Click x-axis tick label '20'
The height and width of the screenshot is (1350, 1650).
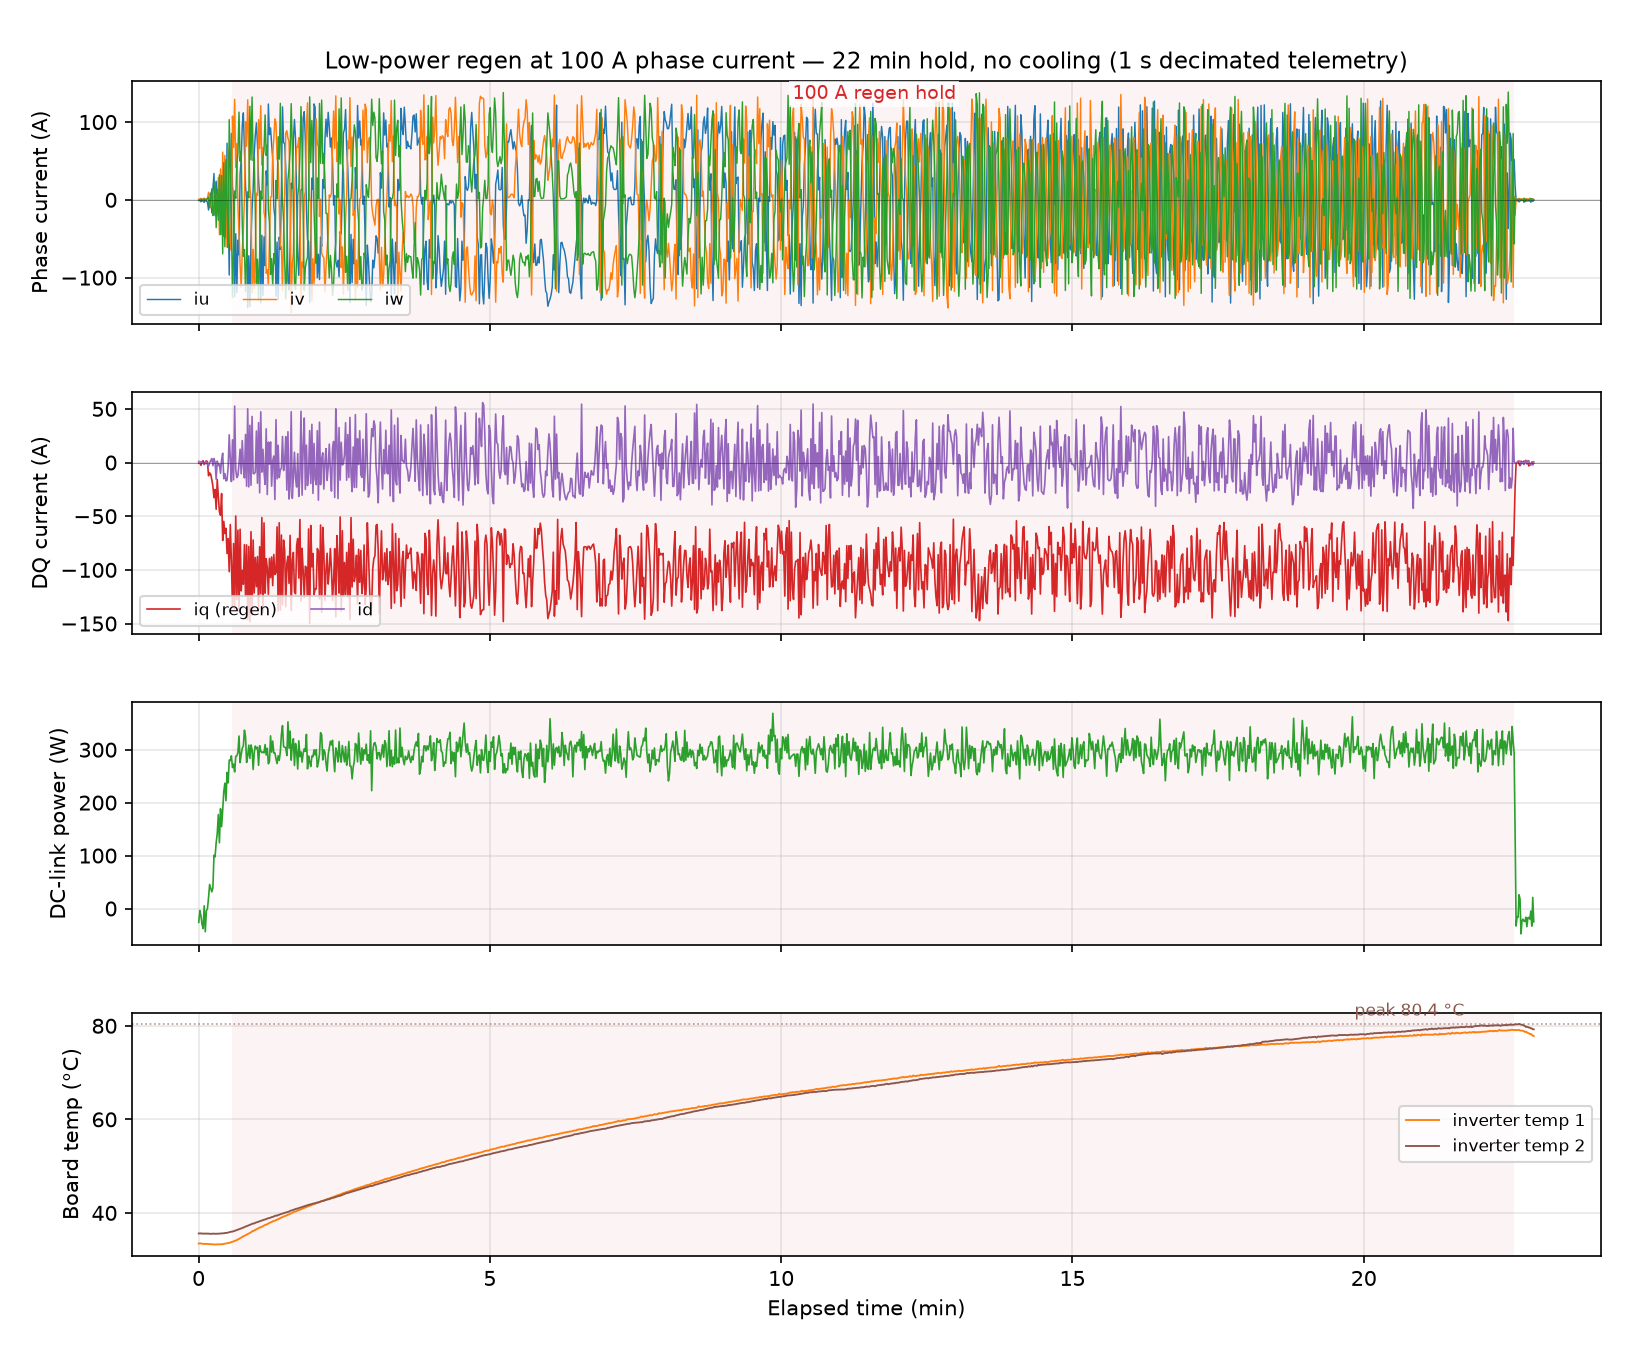coord(1364,1278)
